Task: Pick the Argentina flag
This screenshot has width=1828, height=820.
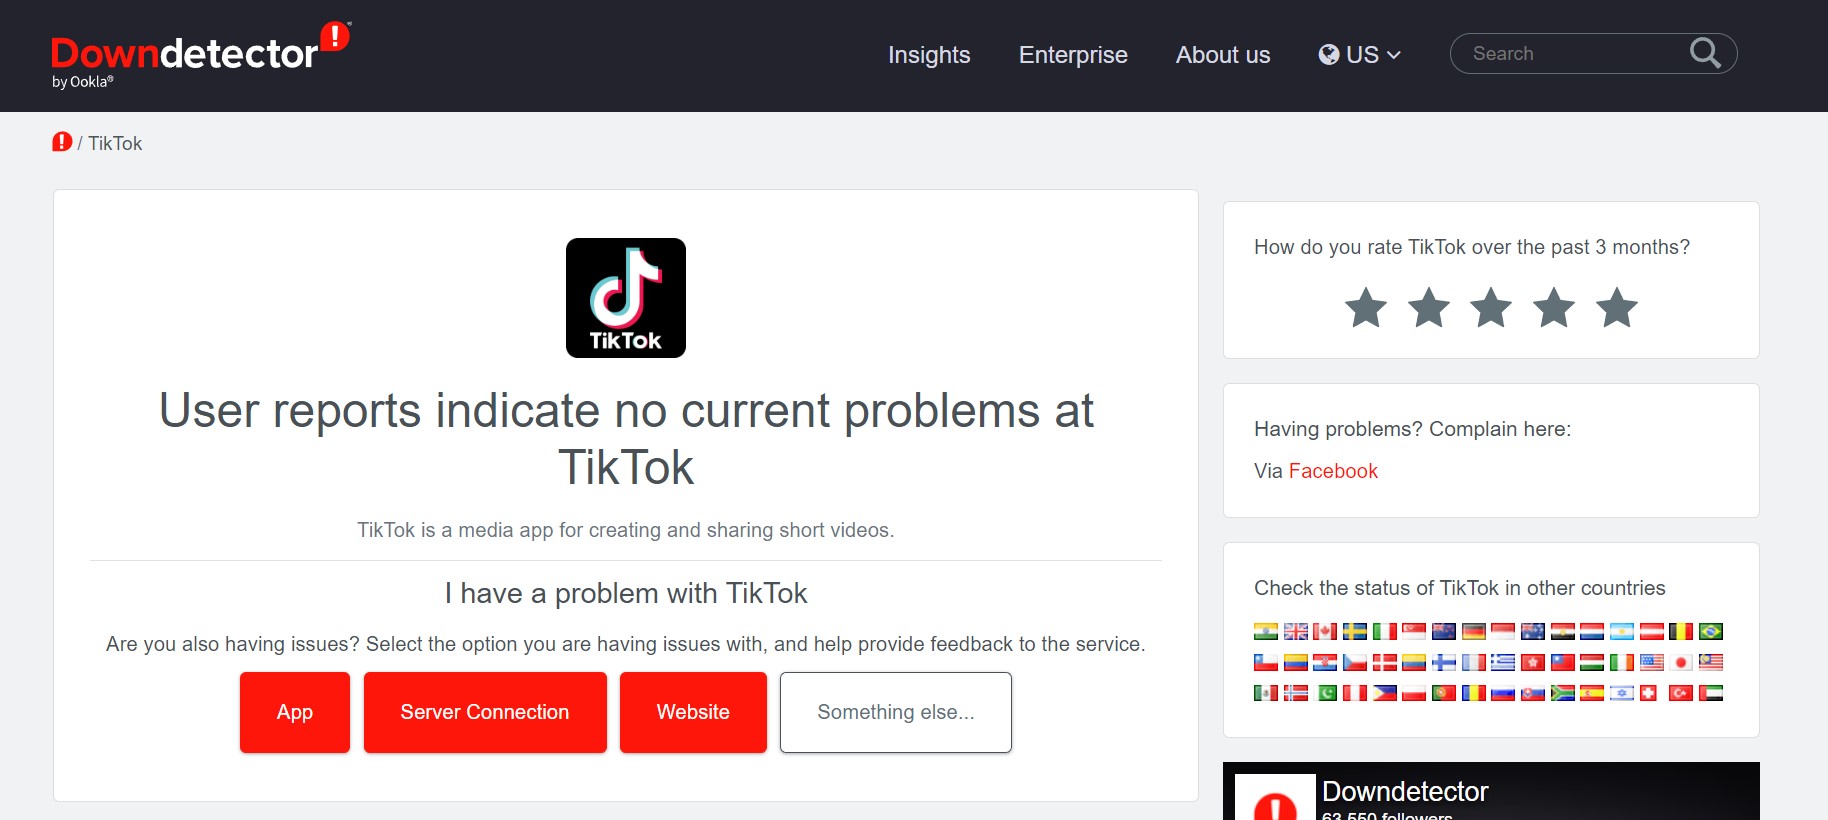Action: 1622,631
